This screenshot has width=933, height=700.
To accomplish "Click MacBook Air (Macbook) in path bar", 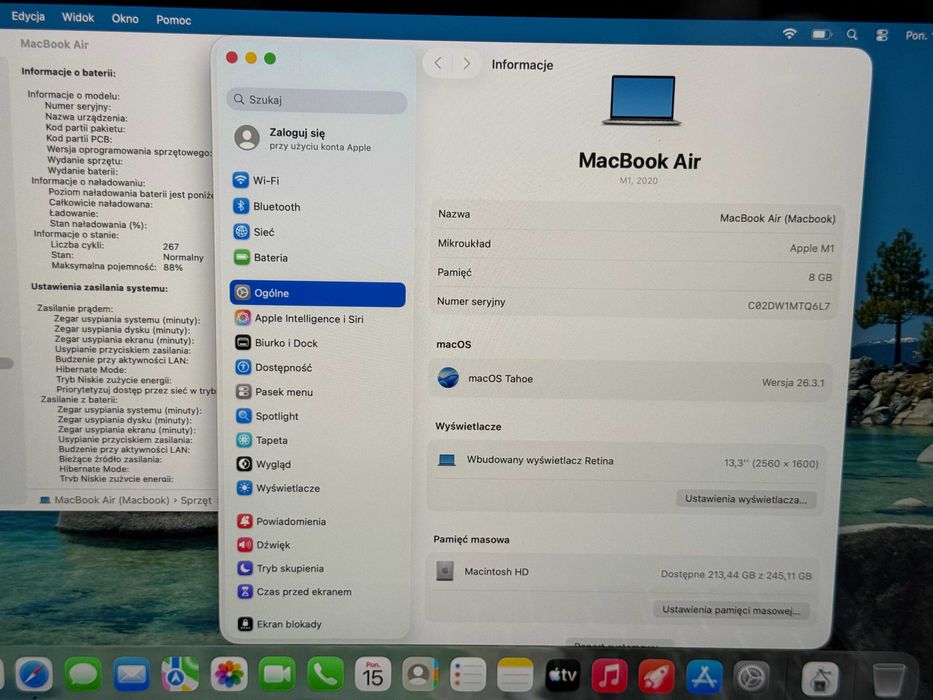I will (105, 500).
